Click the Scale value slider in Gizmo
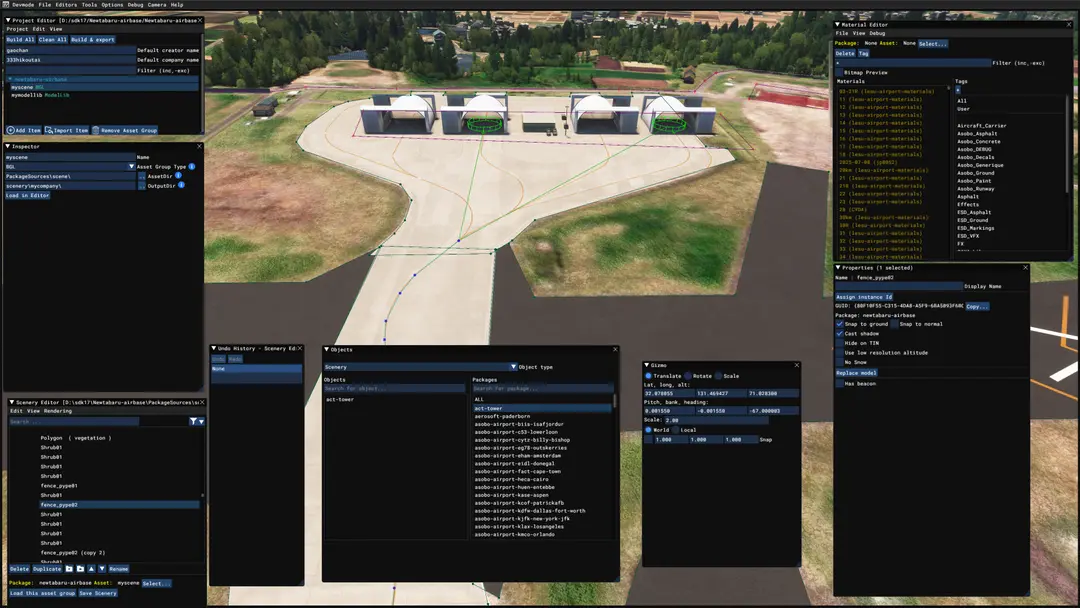 716,420
